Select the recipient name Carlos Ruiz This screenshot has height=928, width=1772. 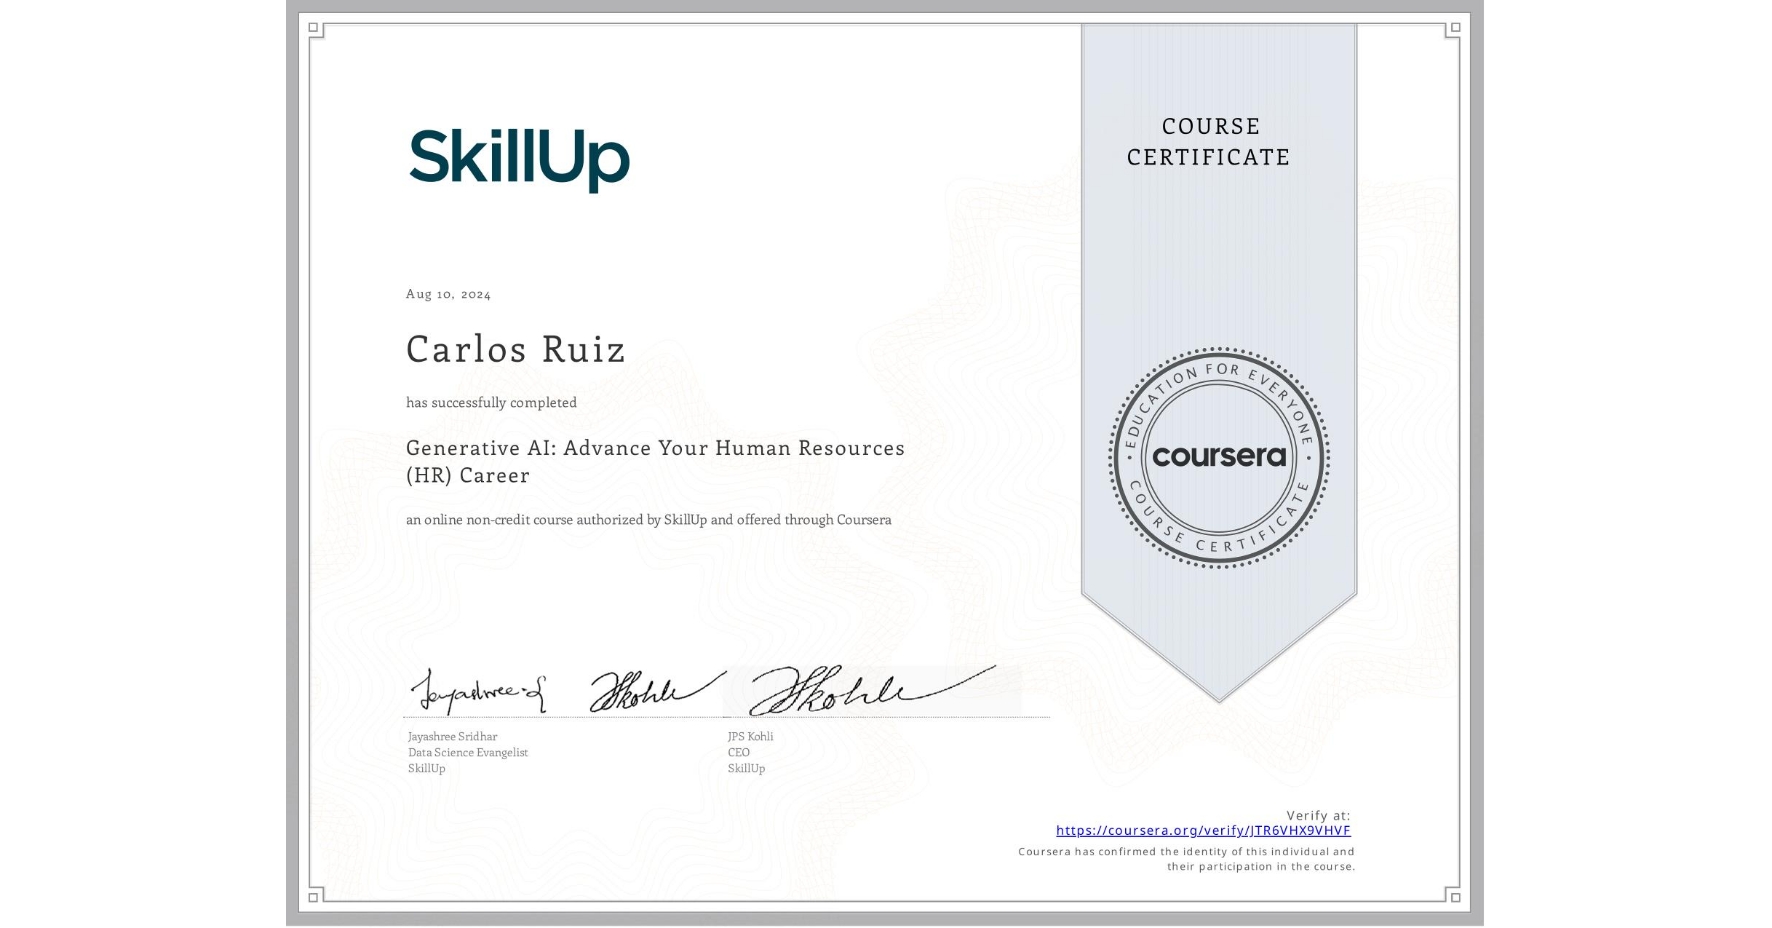[515, 349]
